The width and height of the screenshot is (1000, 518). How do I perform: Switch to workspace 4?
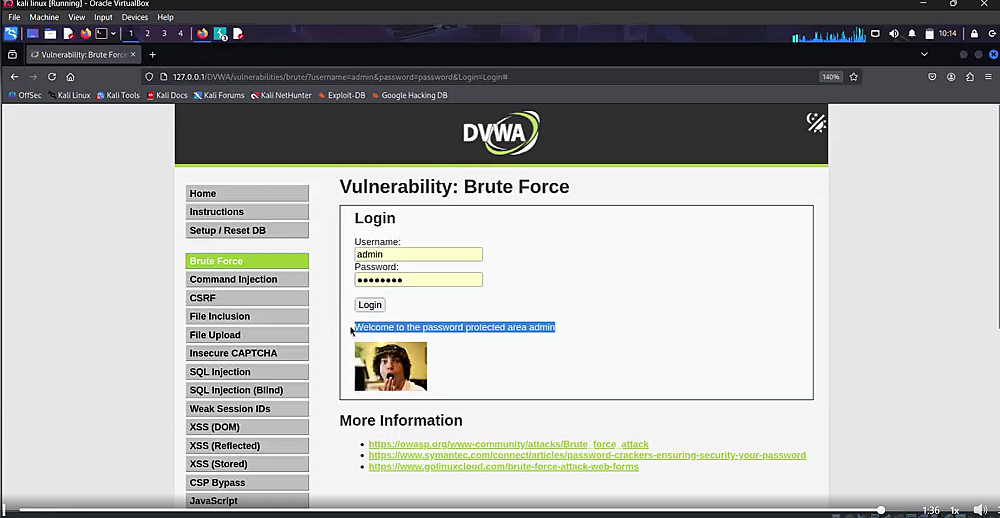[x=180, y=34]
